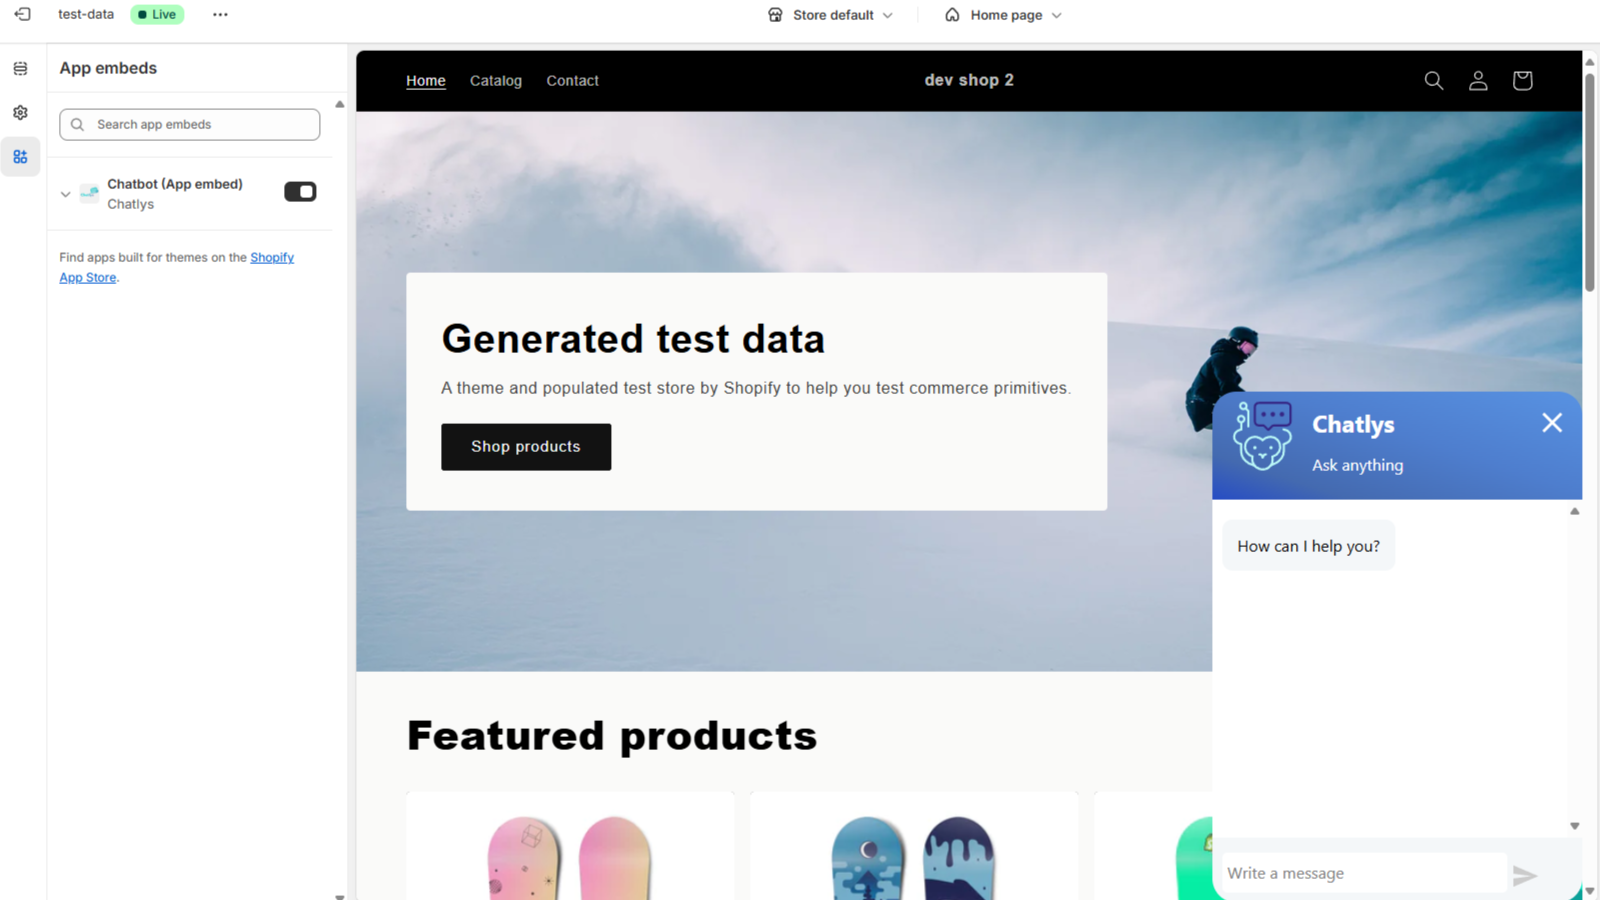Close the Chatlys chat window
This screenshot has height=900, width=1600.
tap(1552, 423)
